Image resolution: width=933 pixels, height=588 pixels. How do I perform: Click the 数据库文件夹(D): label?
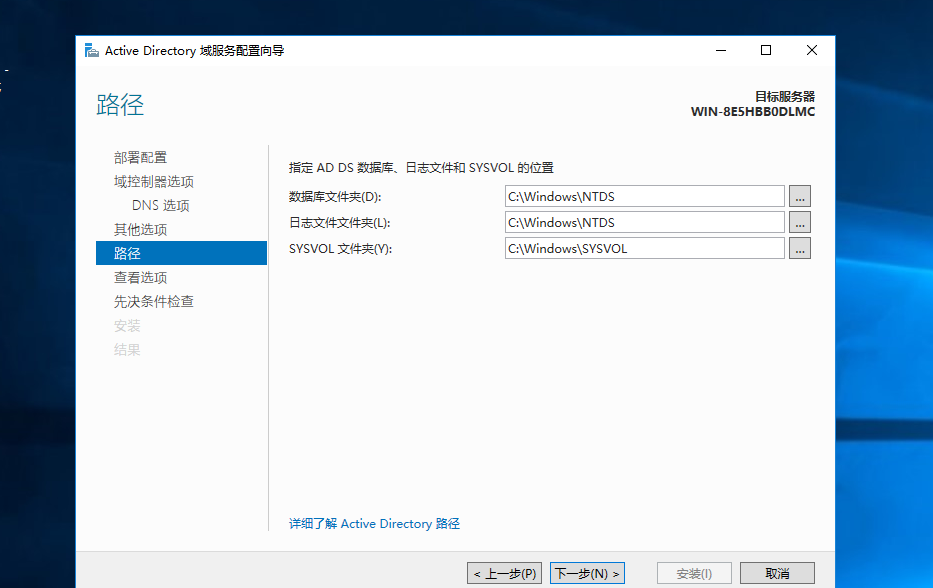tap(335, 197)
